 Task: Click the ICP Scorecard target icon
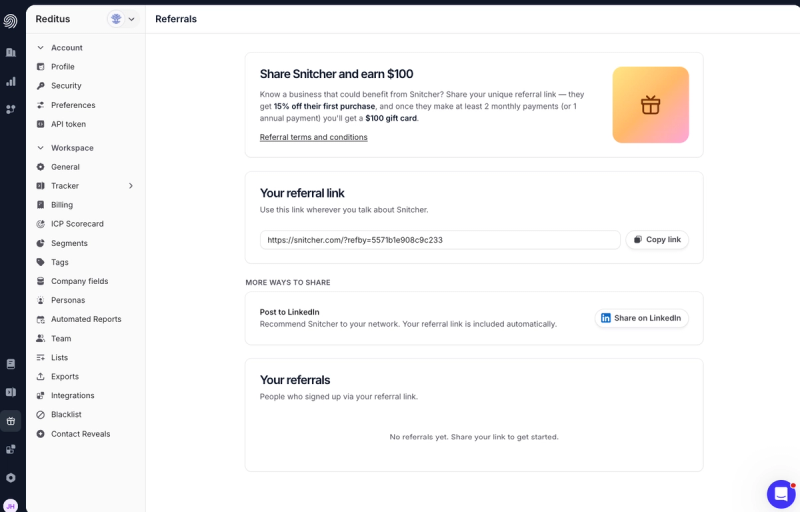(41, 224)
